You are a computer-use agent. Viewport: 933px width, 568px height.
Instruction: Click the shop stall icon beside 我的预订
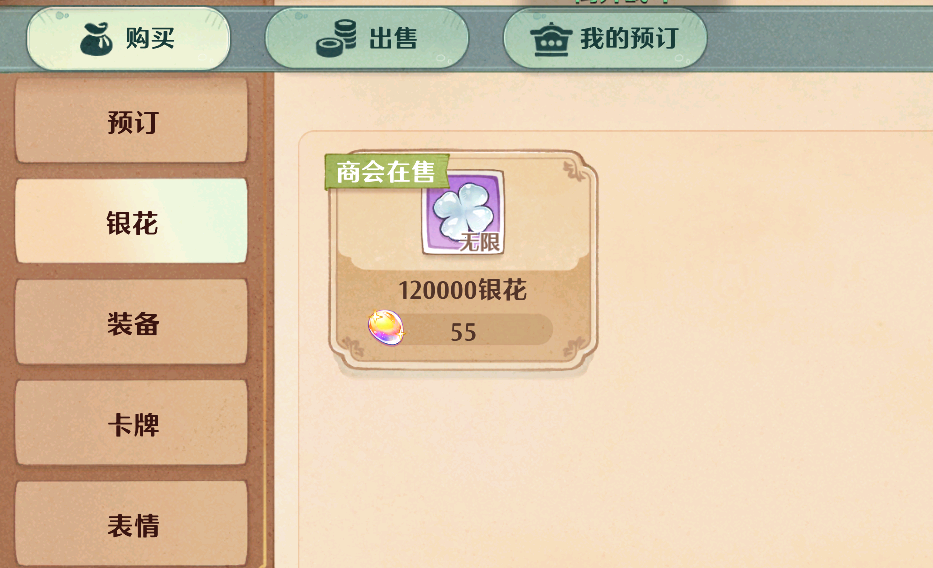(x=551, y=39)
